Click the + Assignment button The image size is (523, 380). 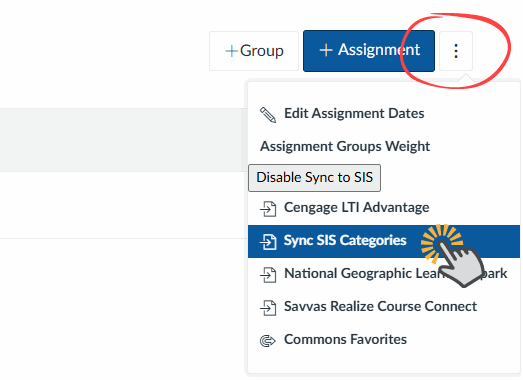point(369,51)
